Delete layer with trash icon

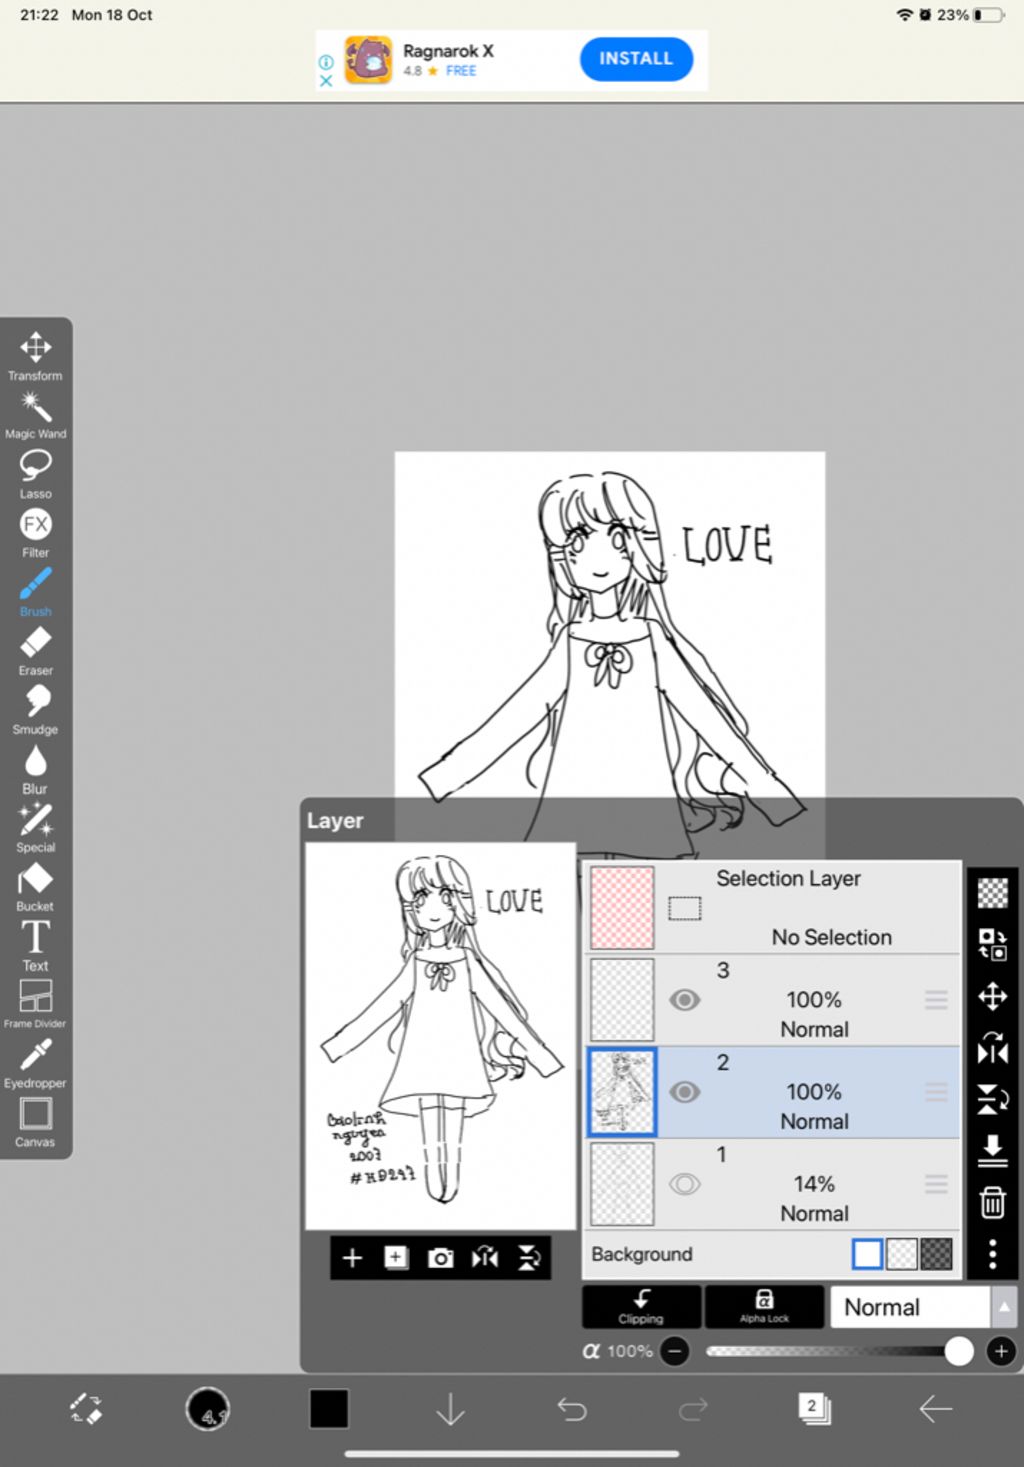pos(992,1202)
